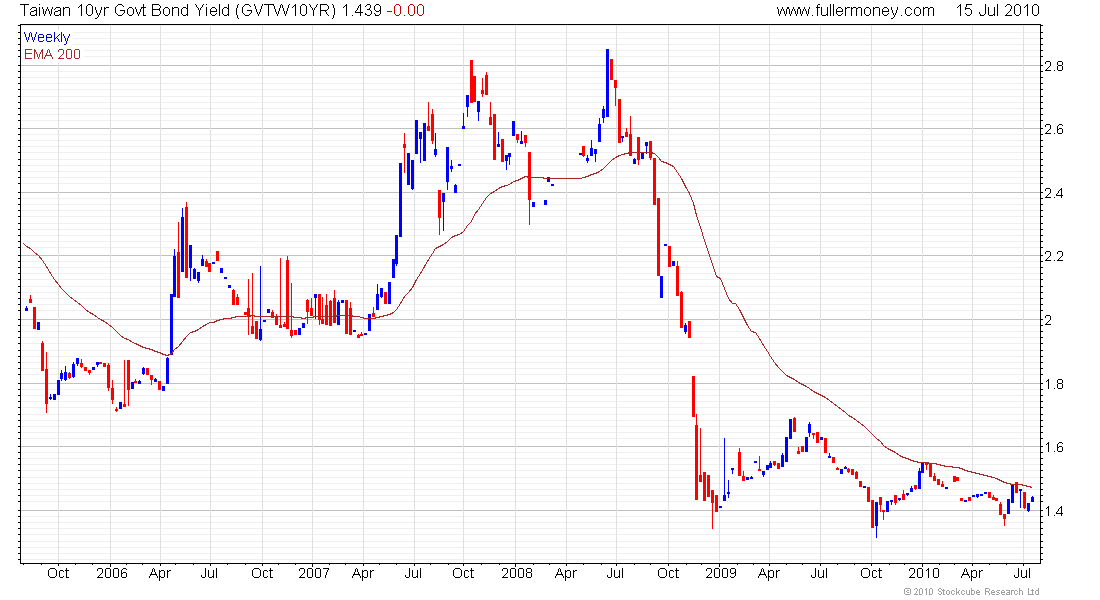
Task: Click the 'Apr' label after 2008
Action: (565, 574)
